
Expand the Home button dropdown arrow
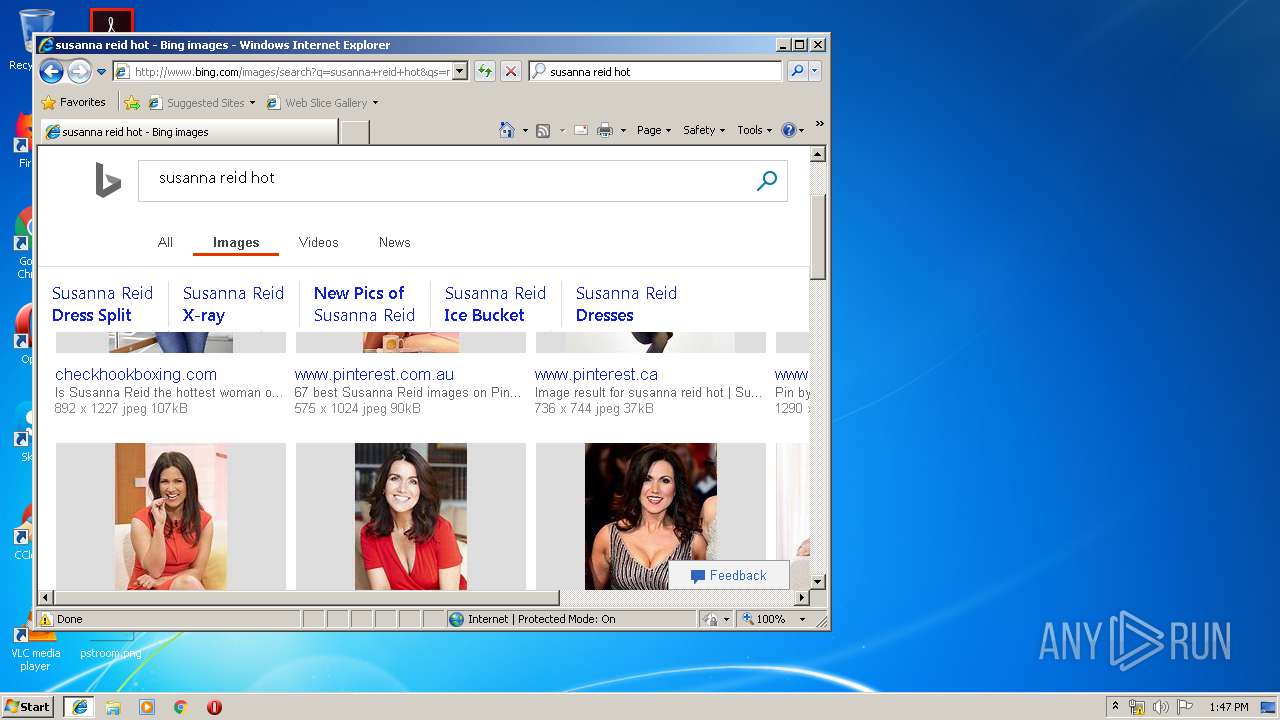525,130
